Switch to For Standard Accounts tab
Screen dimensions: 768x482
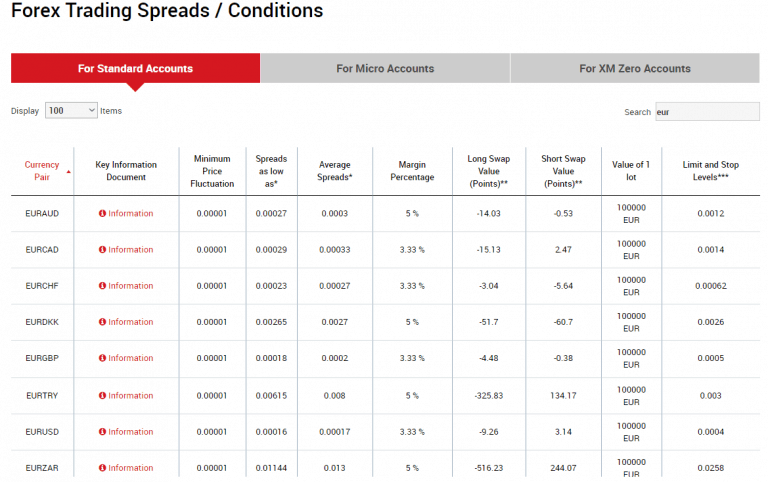point(135,69)
